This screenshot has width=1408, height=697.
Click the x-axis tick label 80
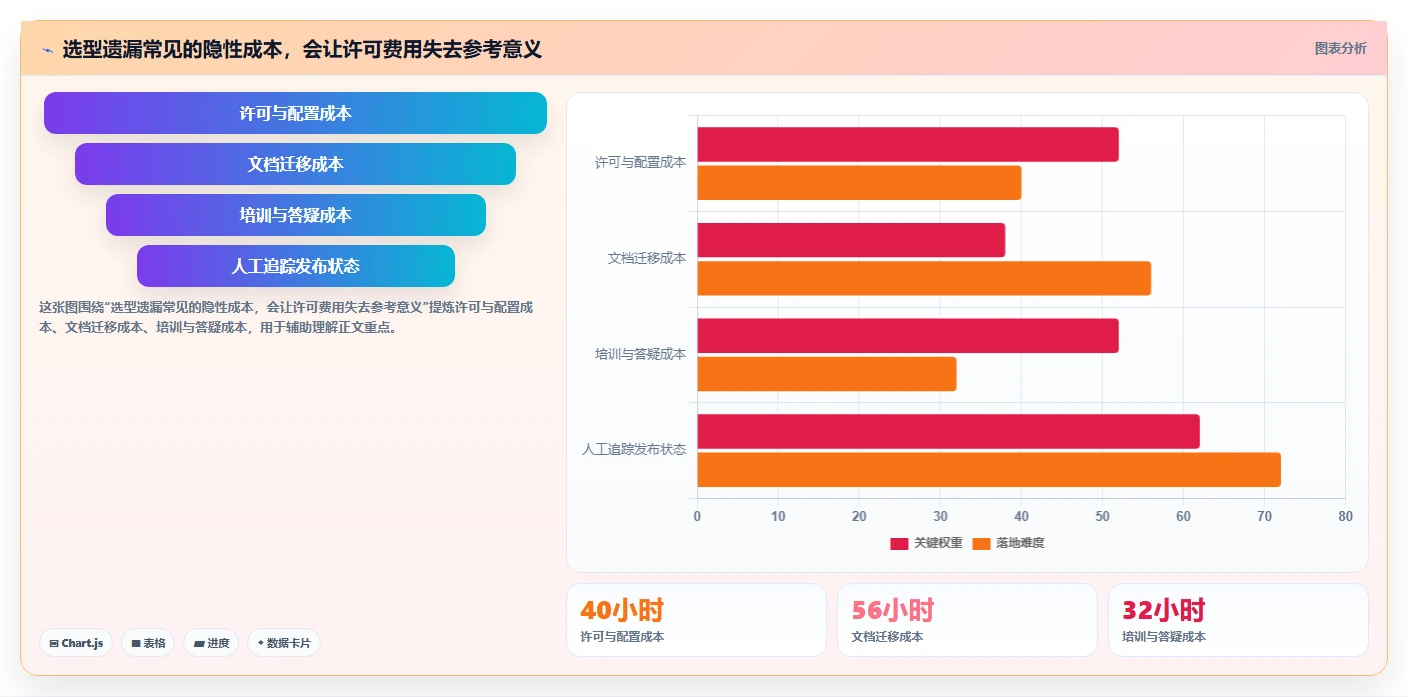click(x=1345, y=516)
